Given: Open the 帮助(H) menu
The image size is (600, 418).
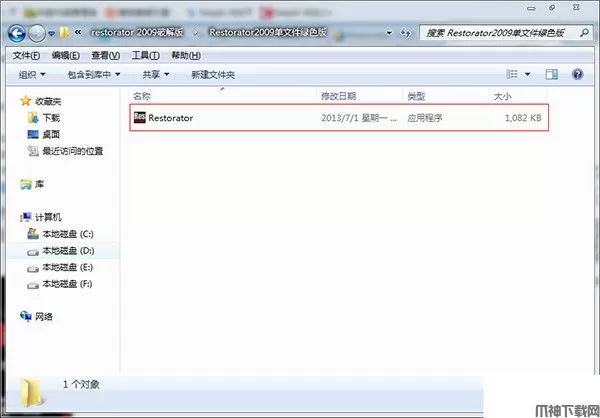Looking at the screenshot, I should coord(186,56).
